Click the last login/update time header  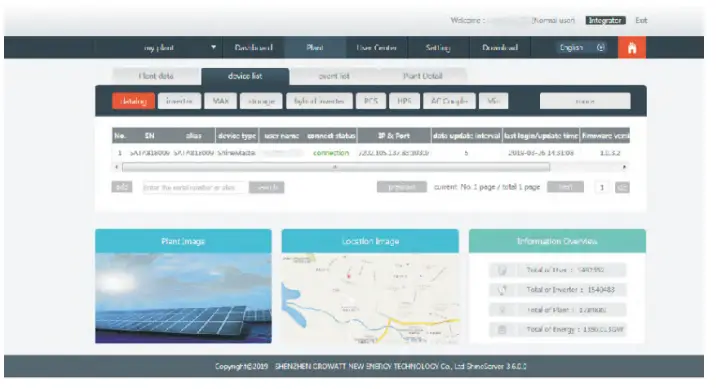[x=541, y=136]
